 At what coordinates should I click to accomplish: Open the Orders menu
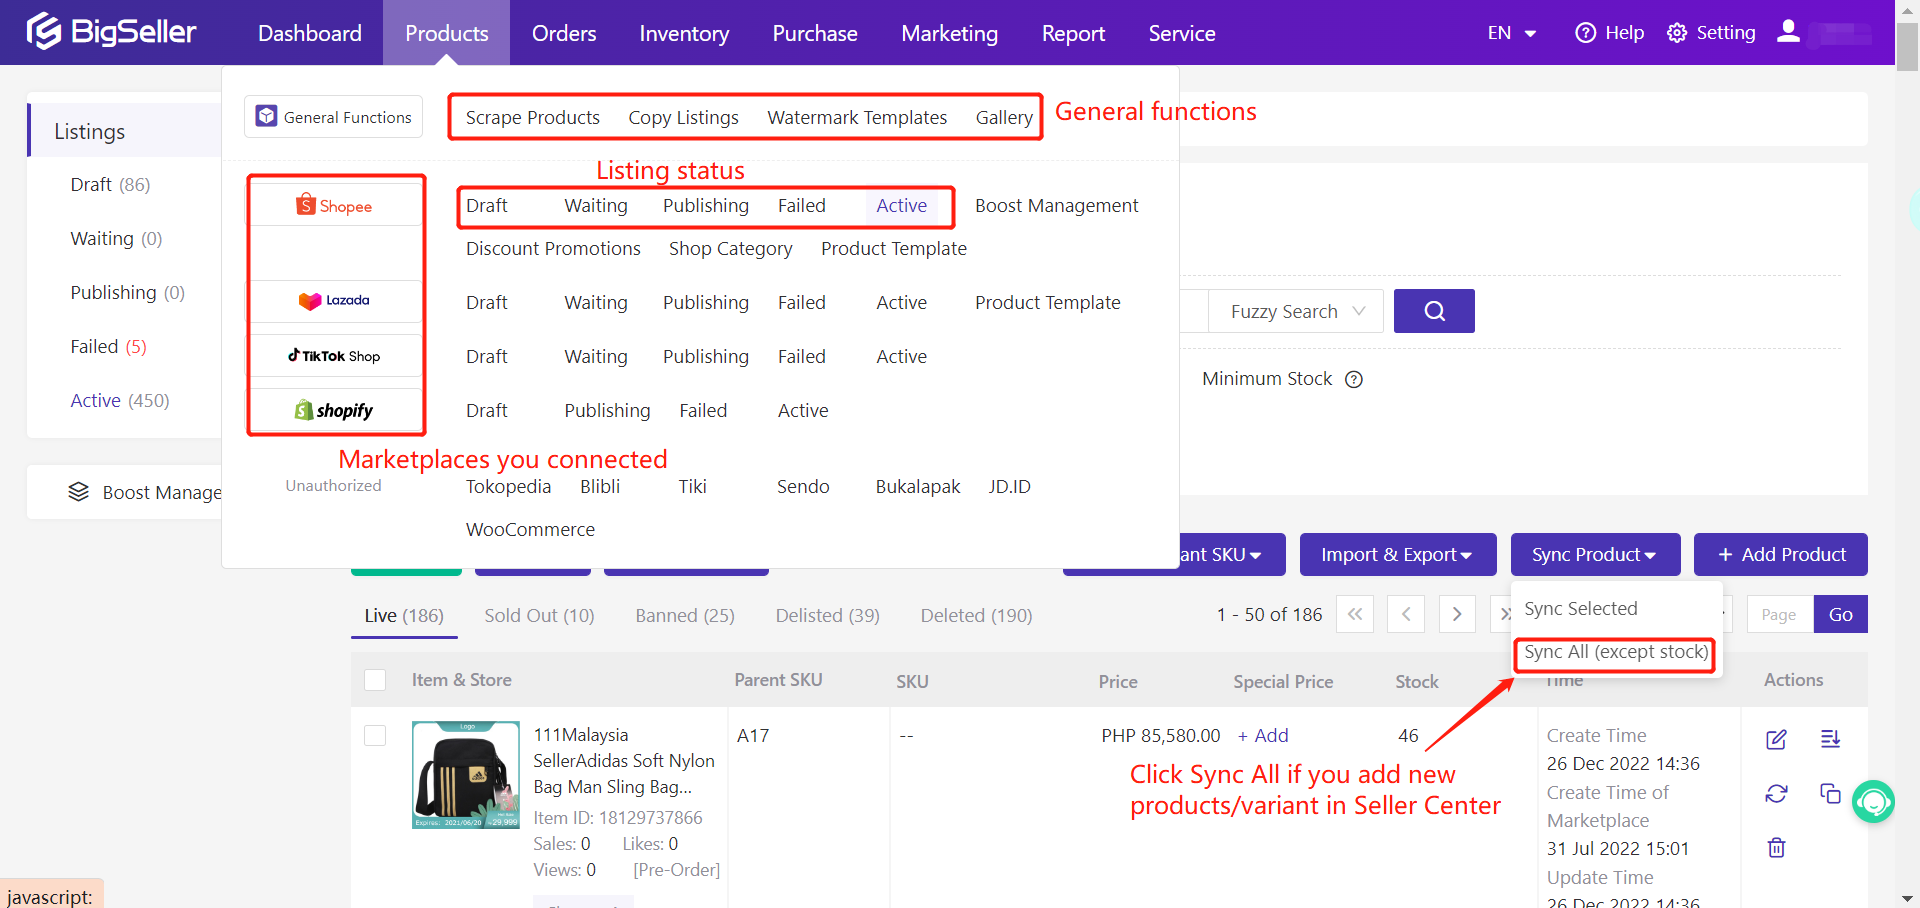click(563, 32)
